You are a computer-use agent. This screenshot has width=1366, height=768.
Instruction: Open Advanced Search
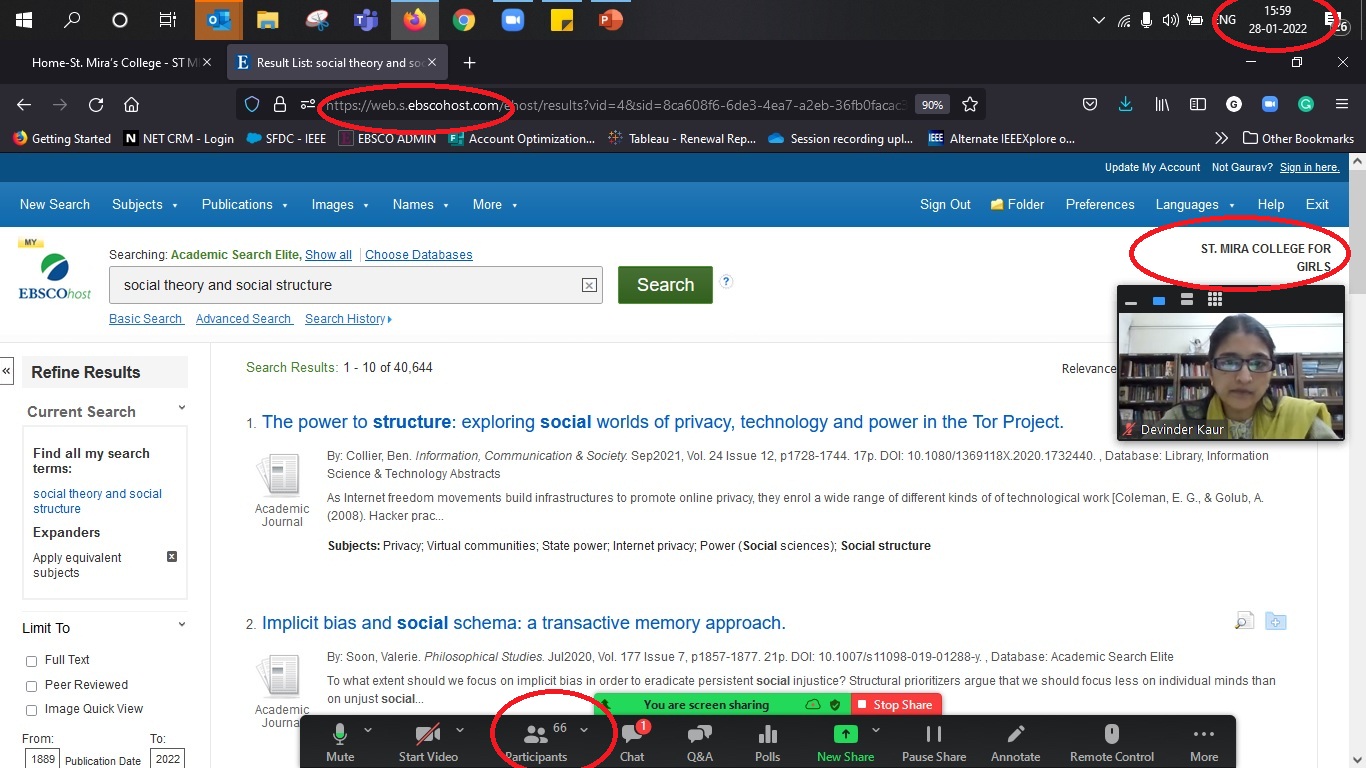(x=243, y=318)
